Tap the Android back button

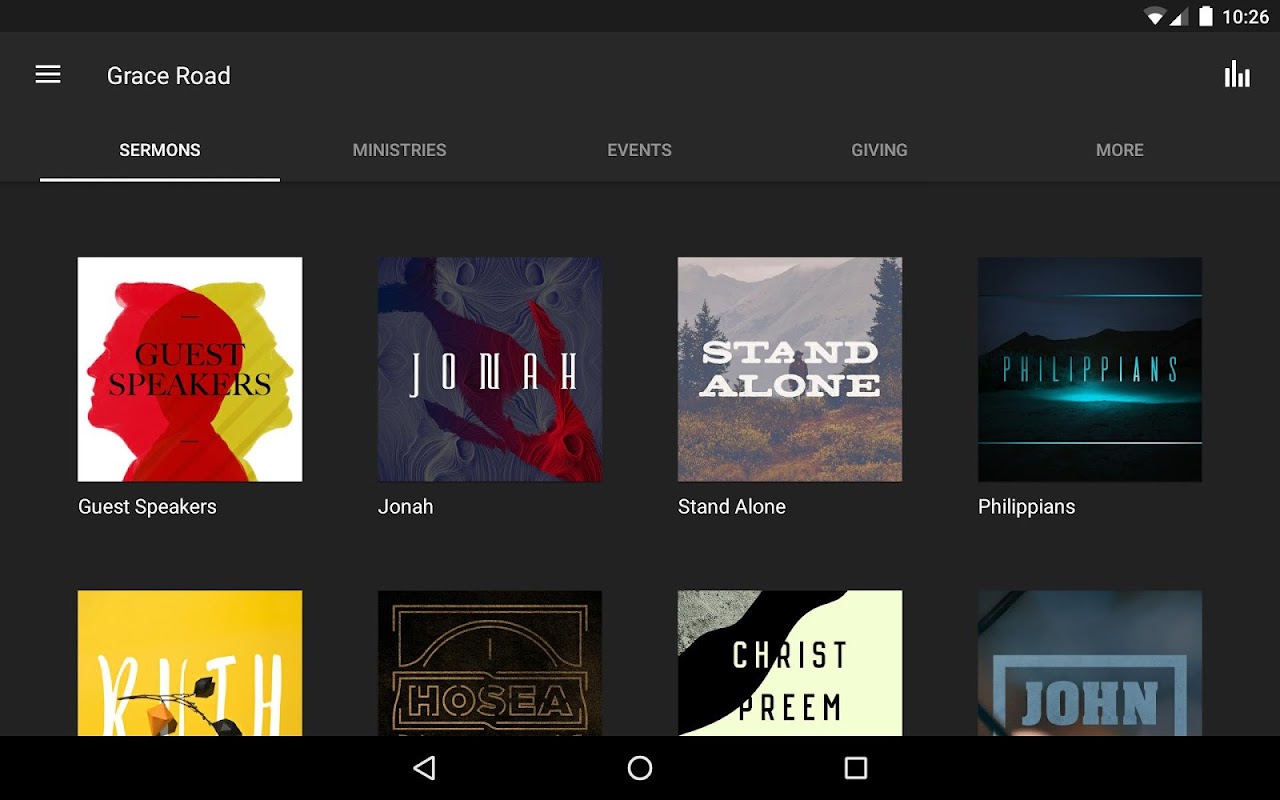425,768
